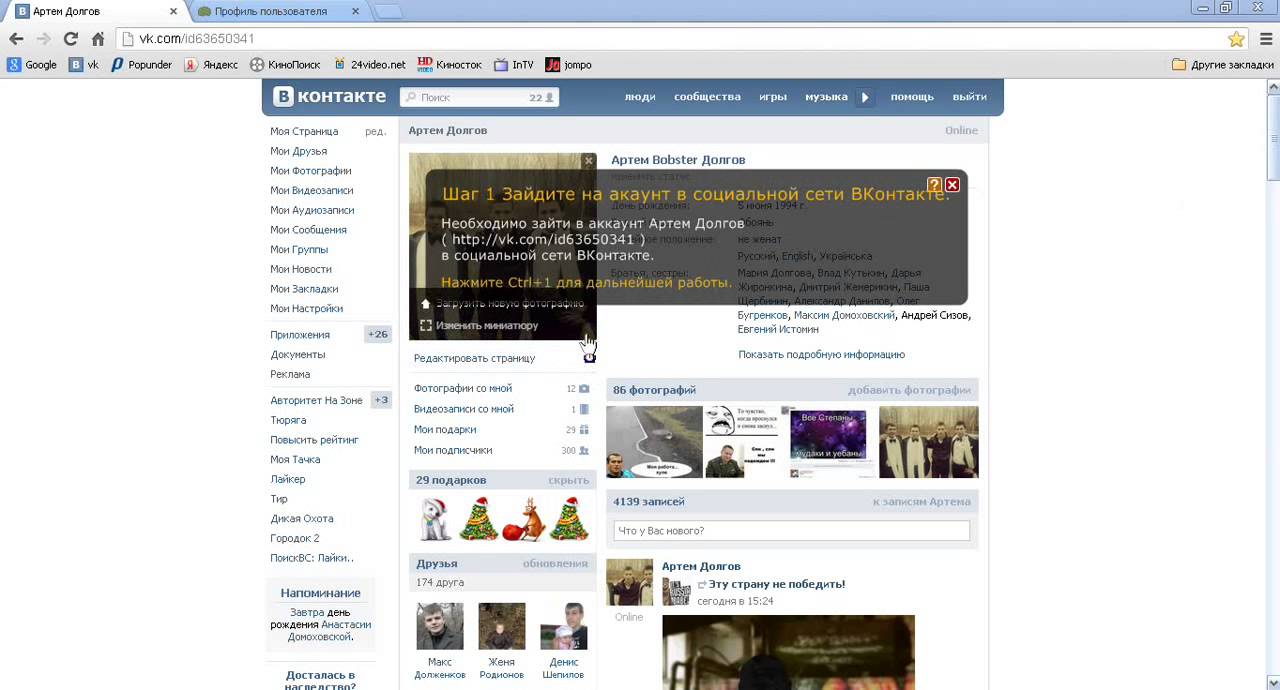Click the address bar URL
The height and width of the screenshot is (690, 1280).
197,39
